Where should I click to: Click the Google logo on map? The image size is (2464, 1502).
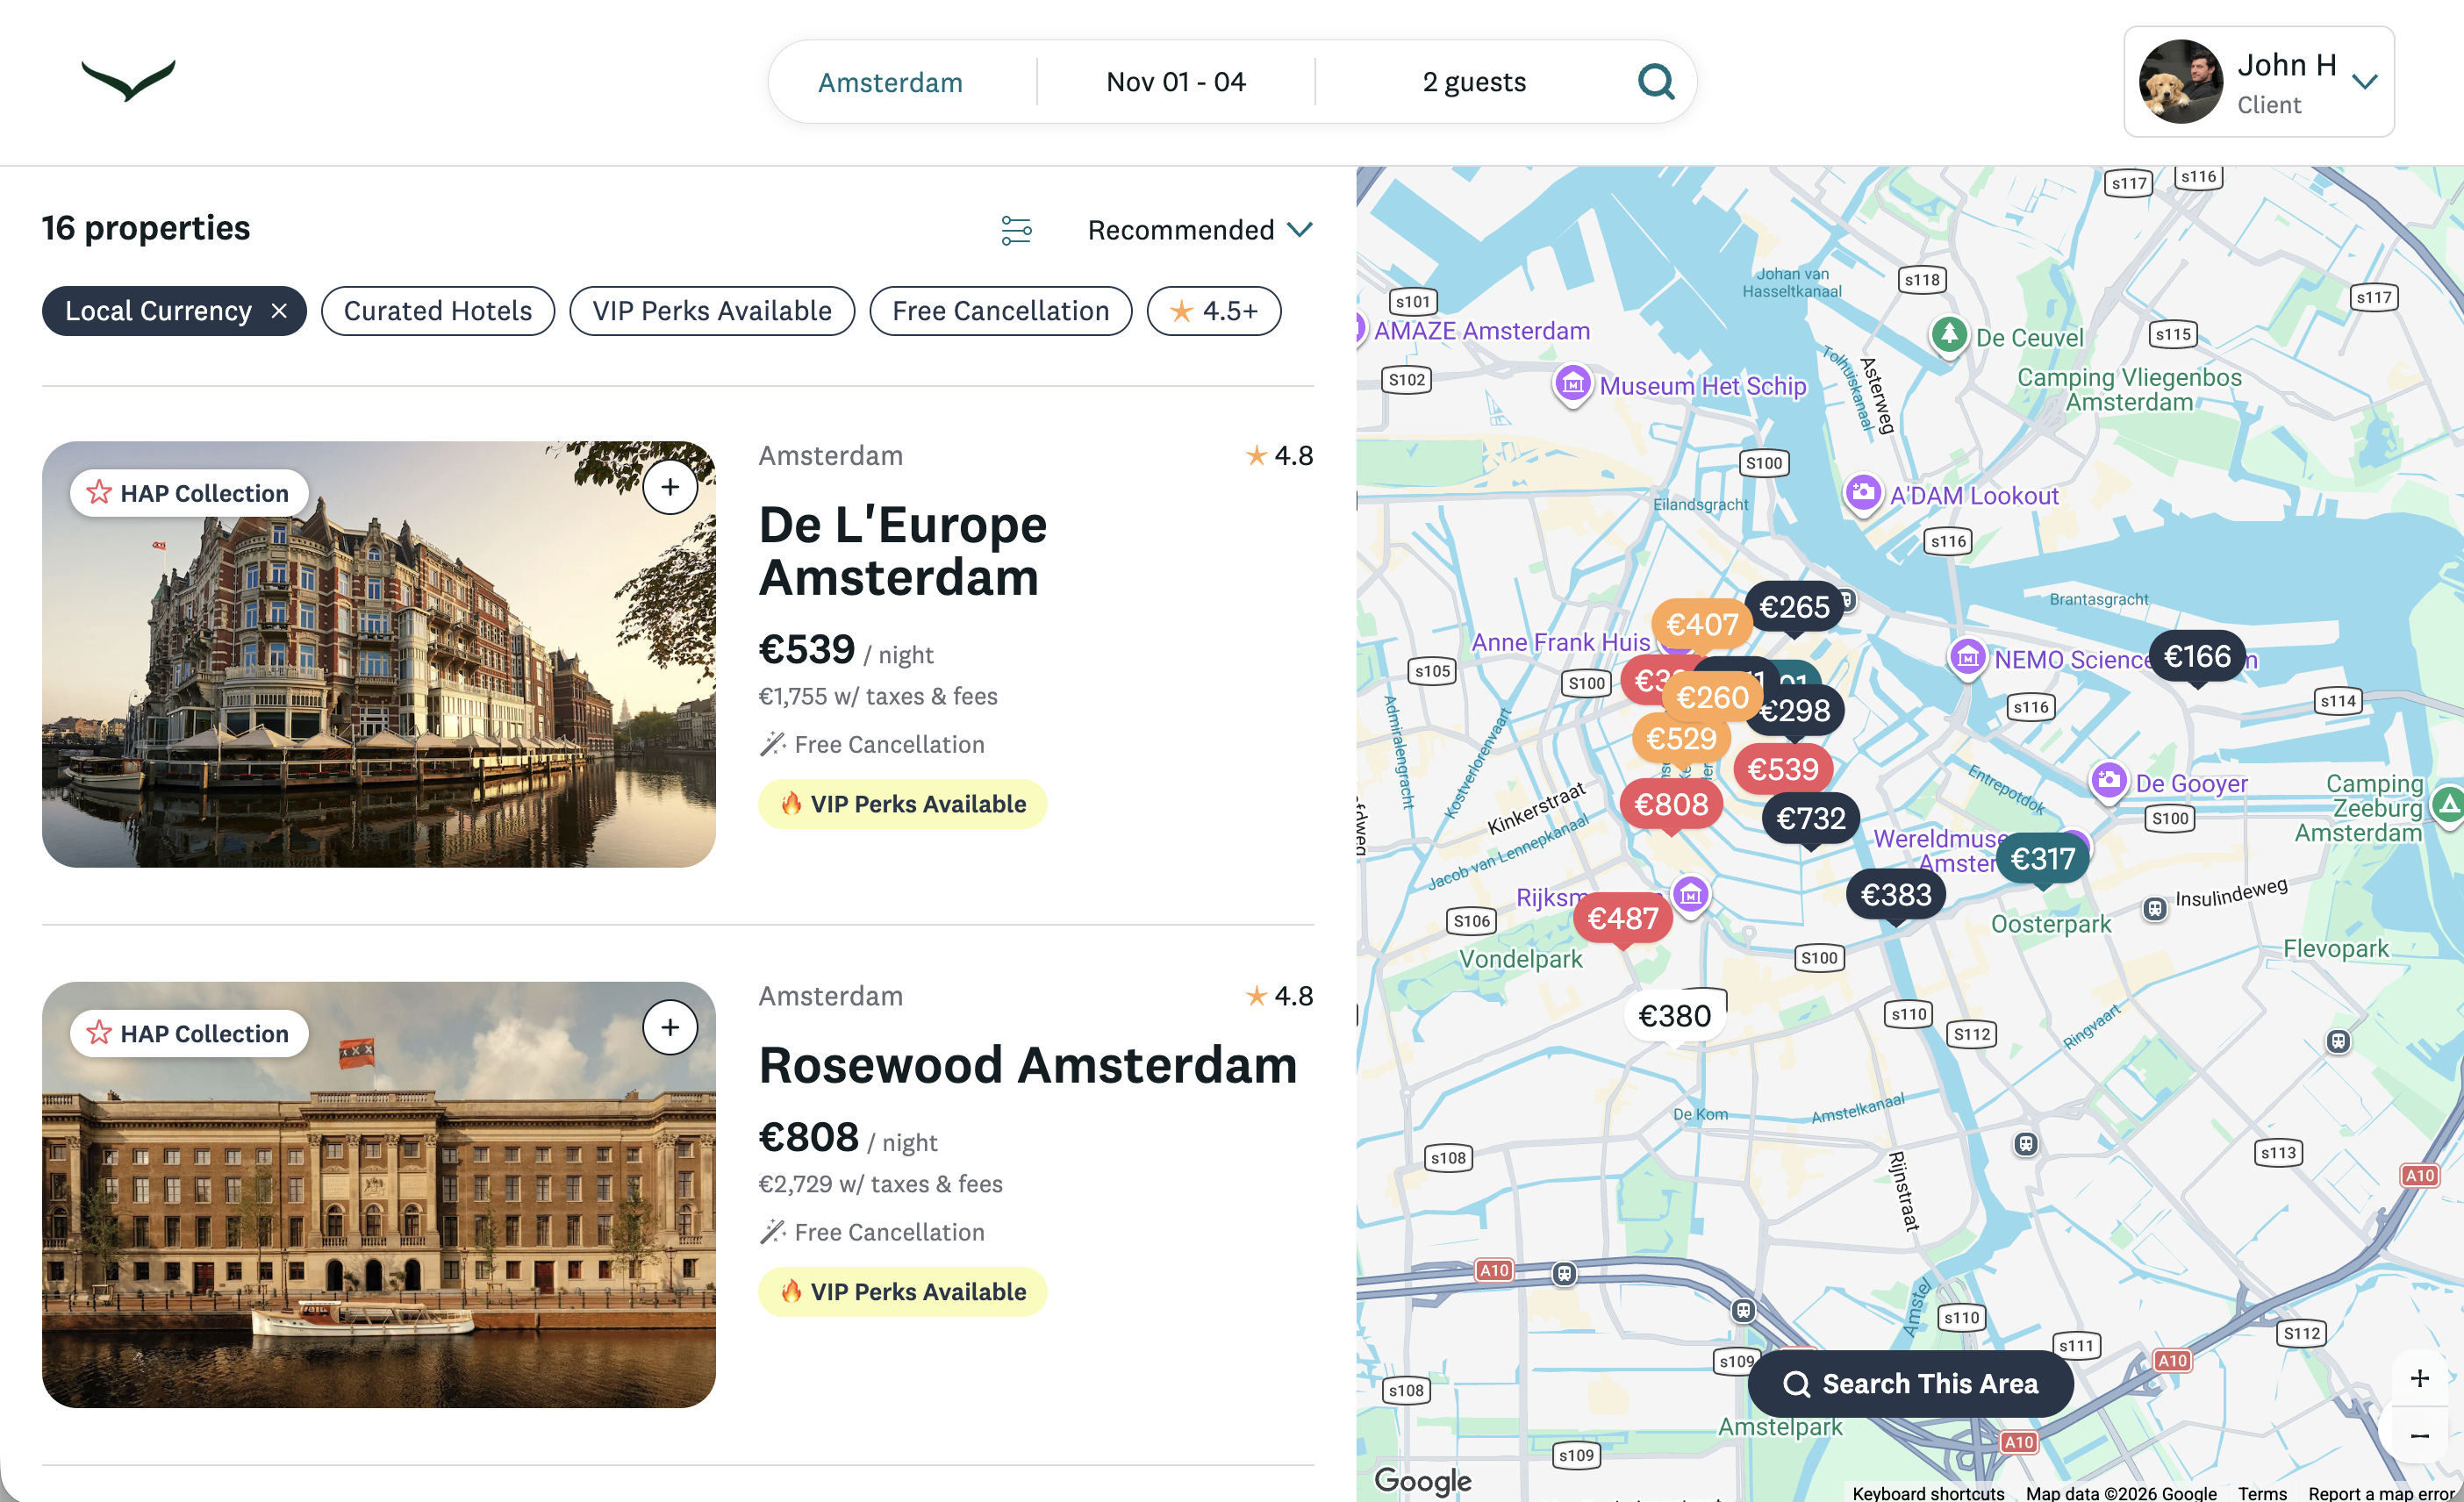(1422, 1481)
